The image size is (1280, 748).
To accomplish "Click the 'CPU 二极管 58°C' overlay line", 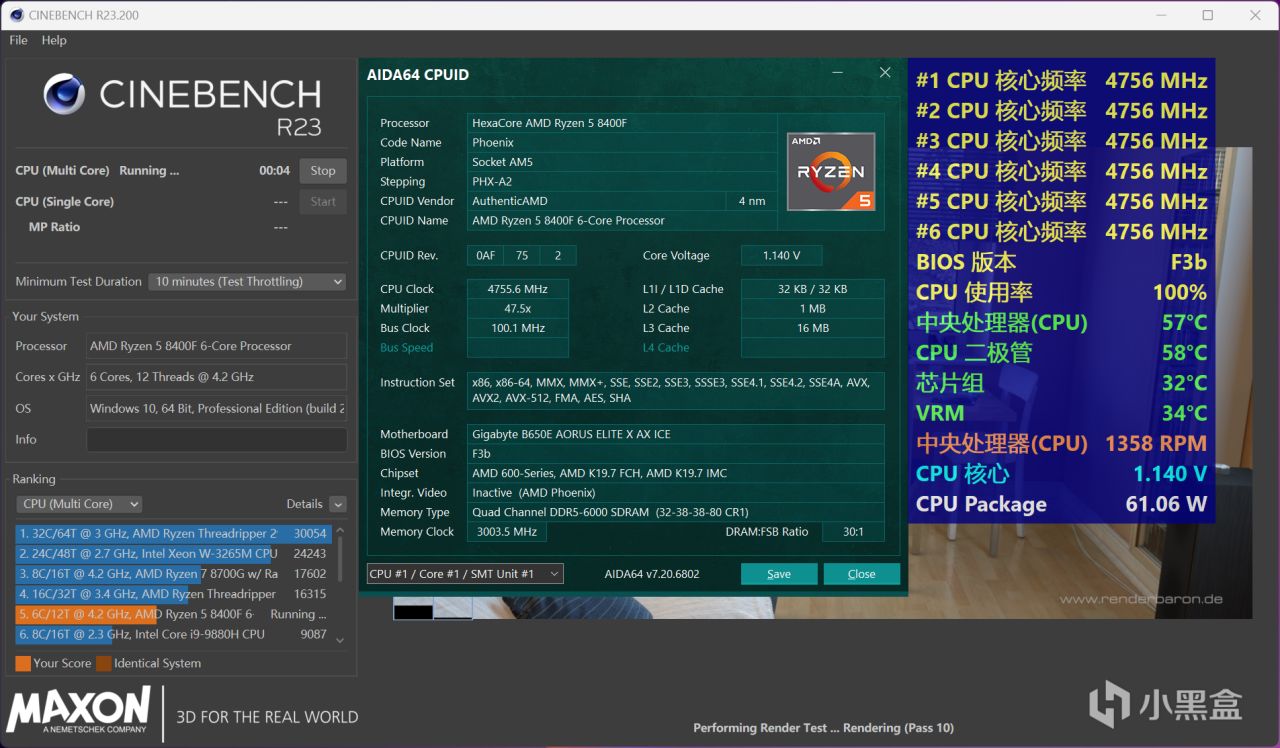I will click(x=1062, y=353).
